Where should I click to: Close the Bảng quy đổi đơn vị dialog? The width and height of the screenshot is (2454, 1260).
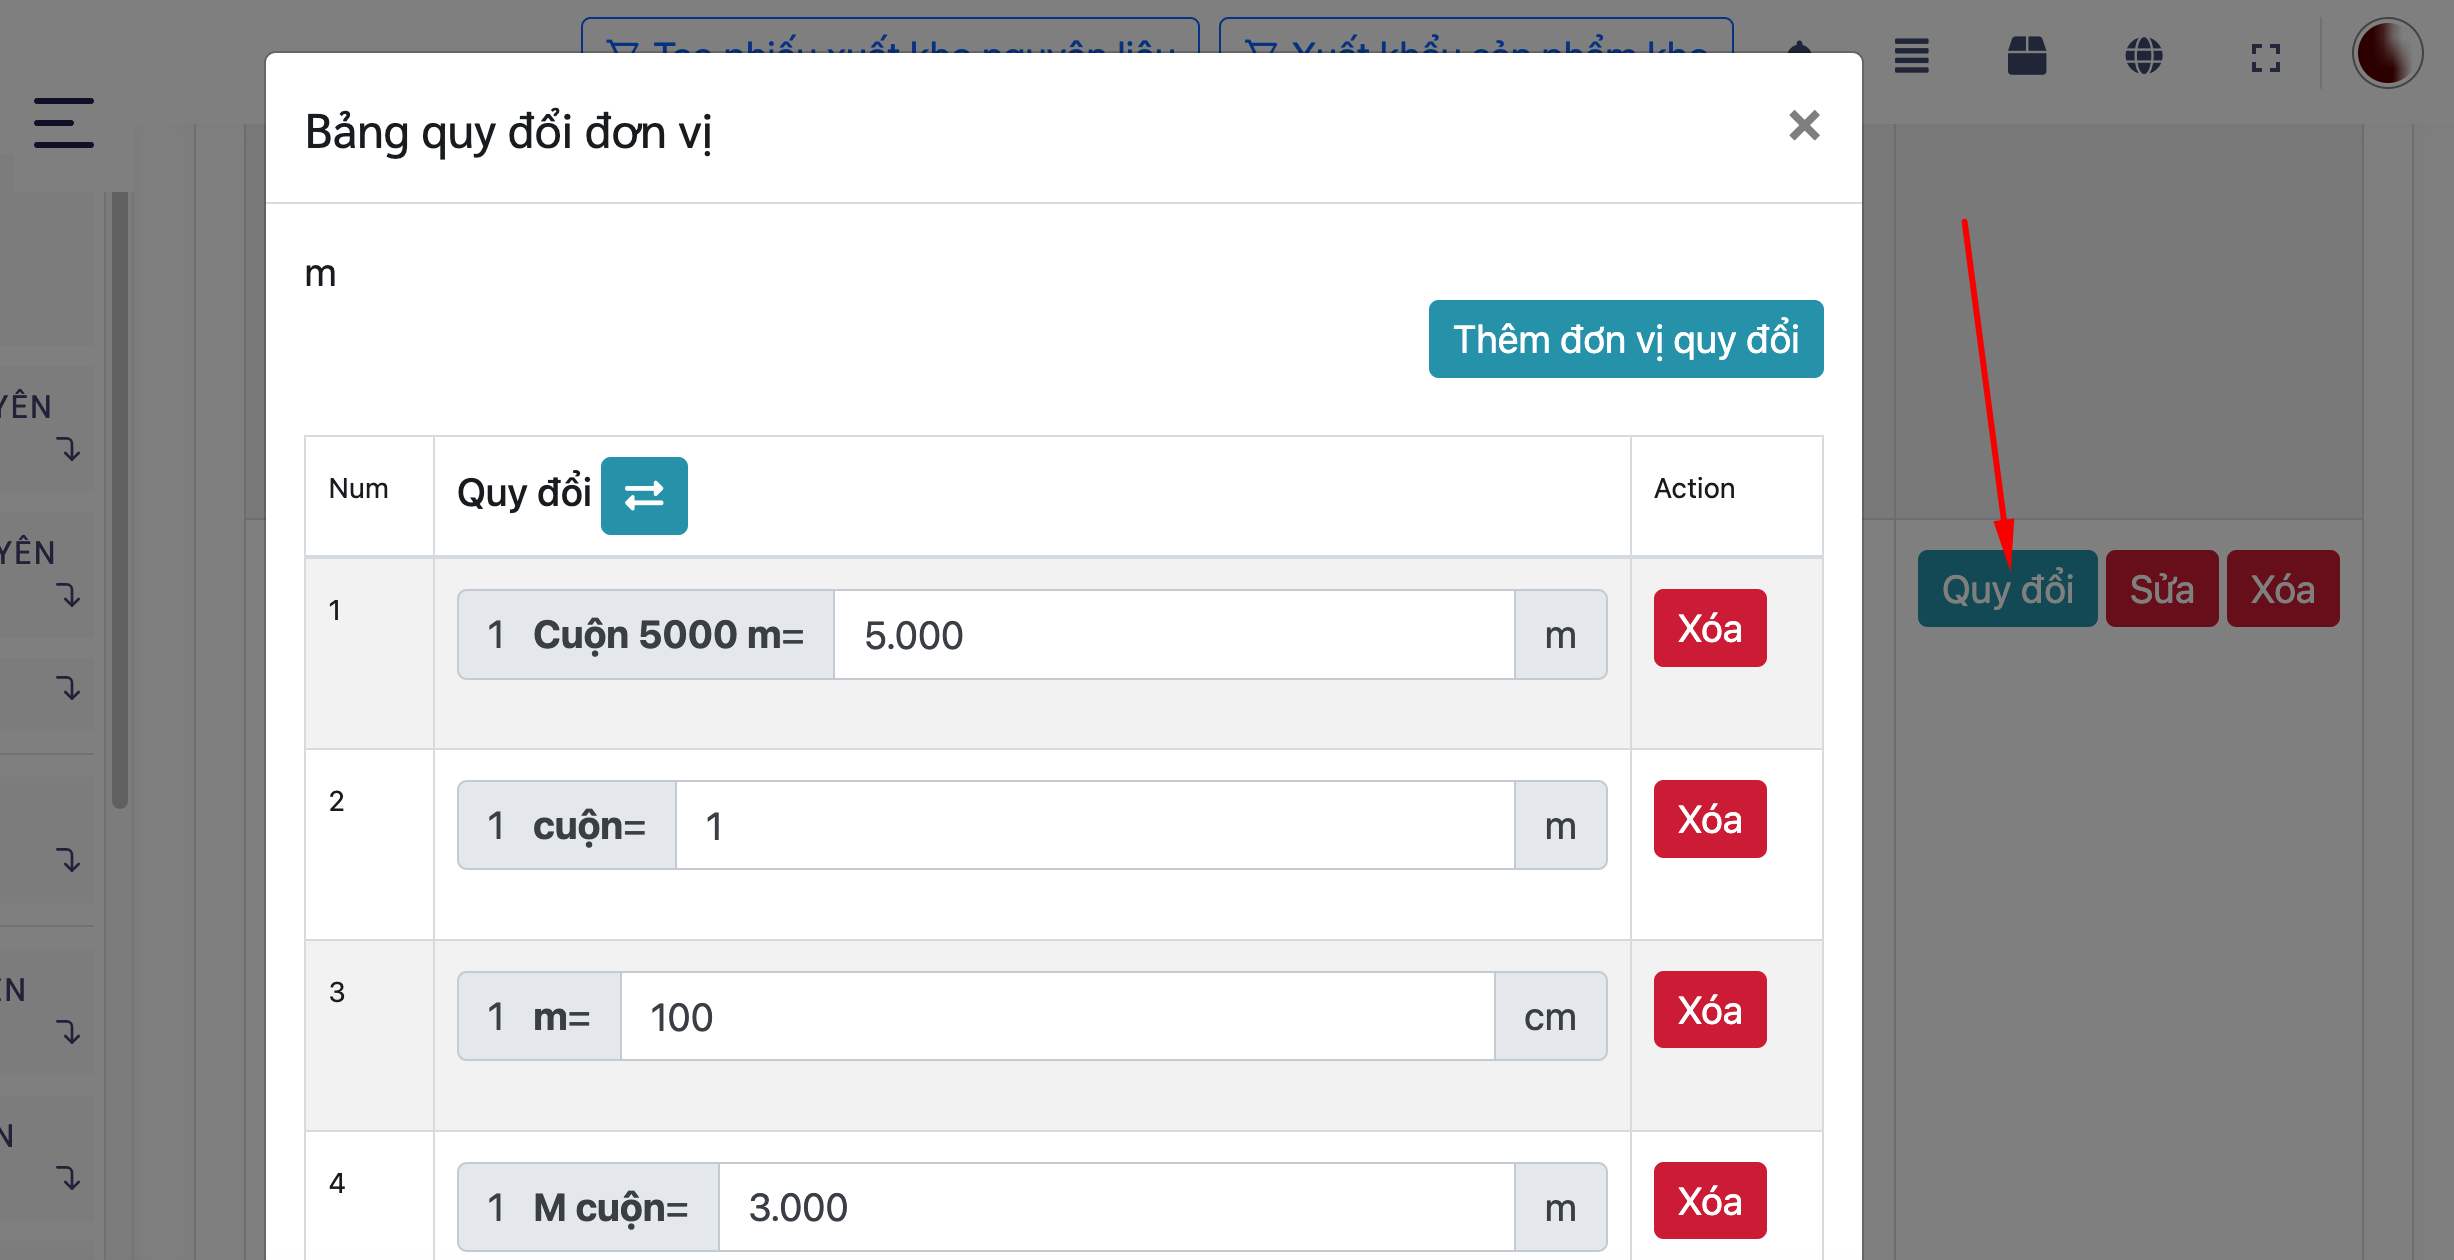1804,126
